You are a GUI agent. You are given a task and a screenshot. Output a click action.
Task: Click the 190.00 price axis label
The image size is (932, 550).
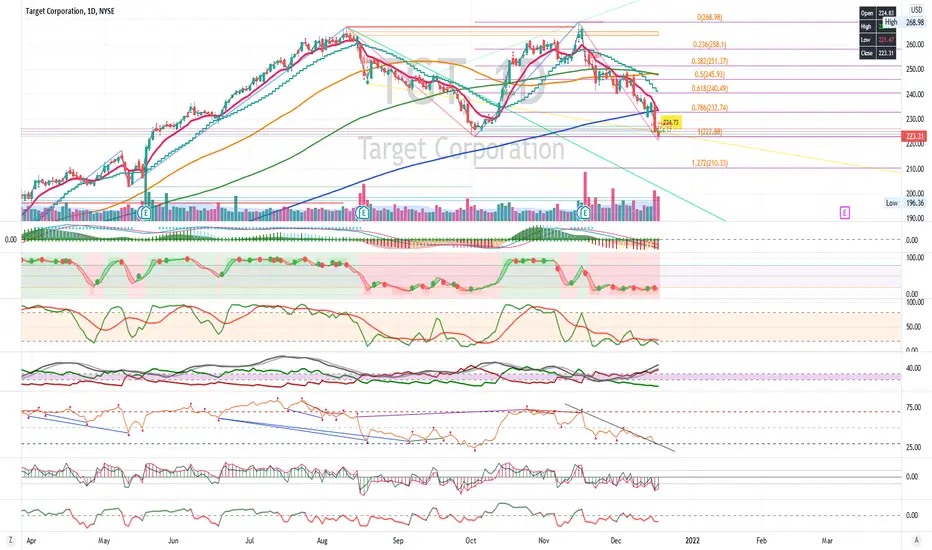click(915, 218)
